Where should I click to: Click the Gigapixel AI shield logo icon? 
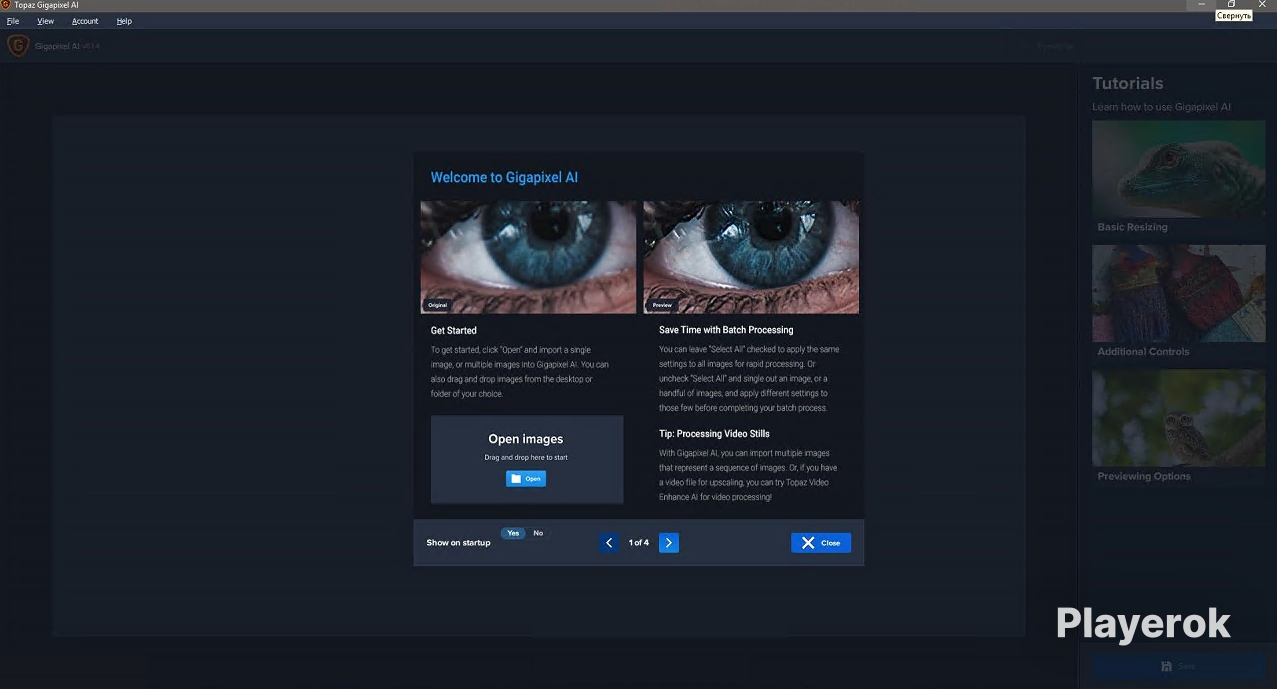point(18,46)
